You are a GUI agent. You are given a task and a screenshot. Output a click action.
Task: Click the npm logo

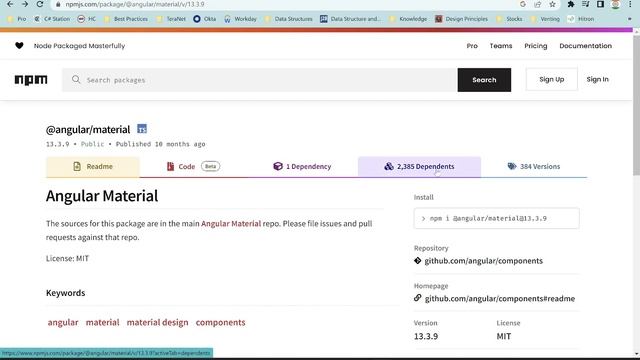tap(31, 80)
